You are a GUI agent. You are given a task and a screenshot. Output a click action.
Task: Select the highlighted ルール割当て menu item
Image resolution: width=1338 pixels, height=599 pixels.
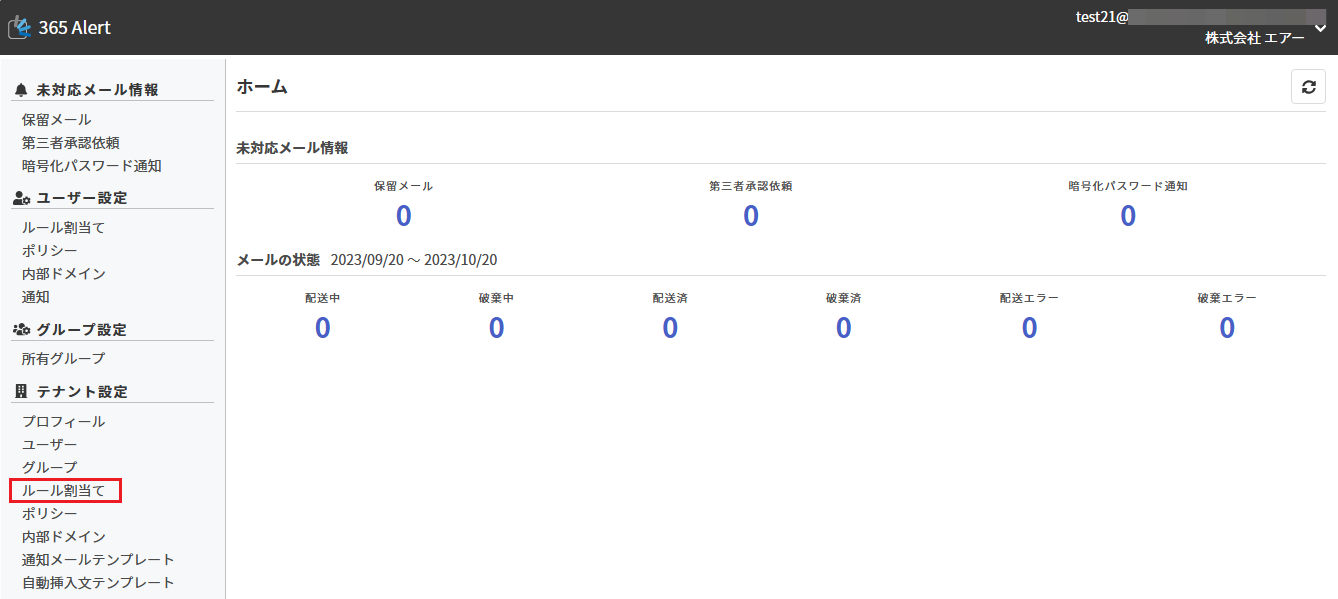point(64,490)
